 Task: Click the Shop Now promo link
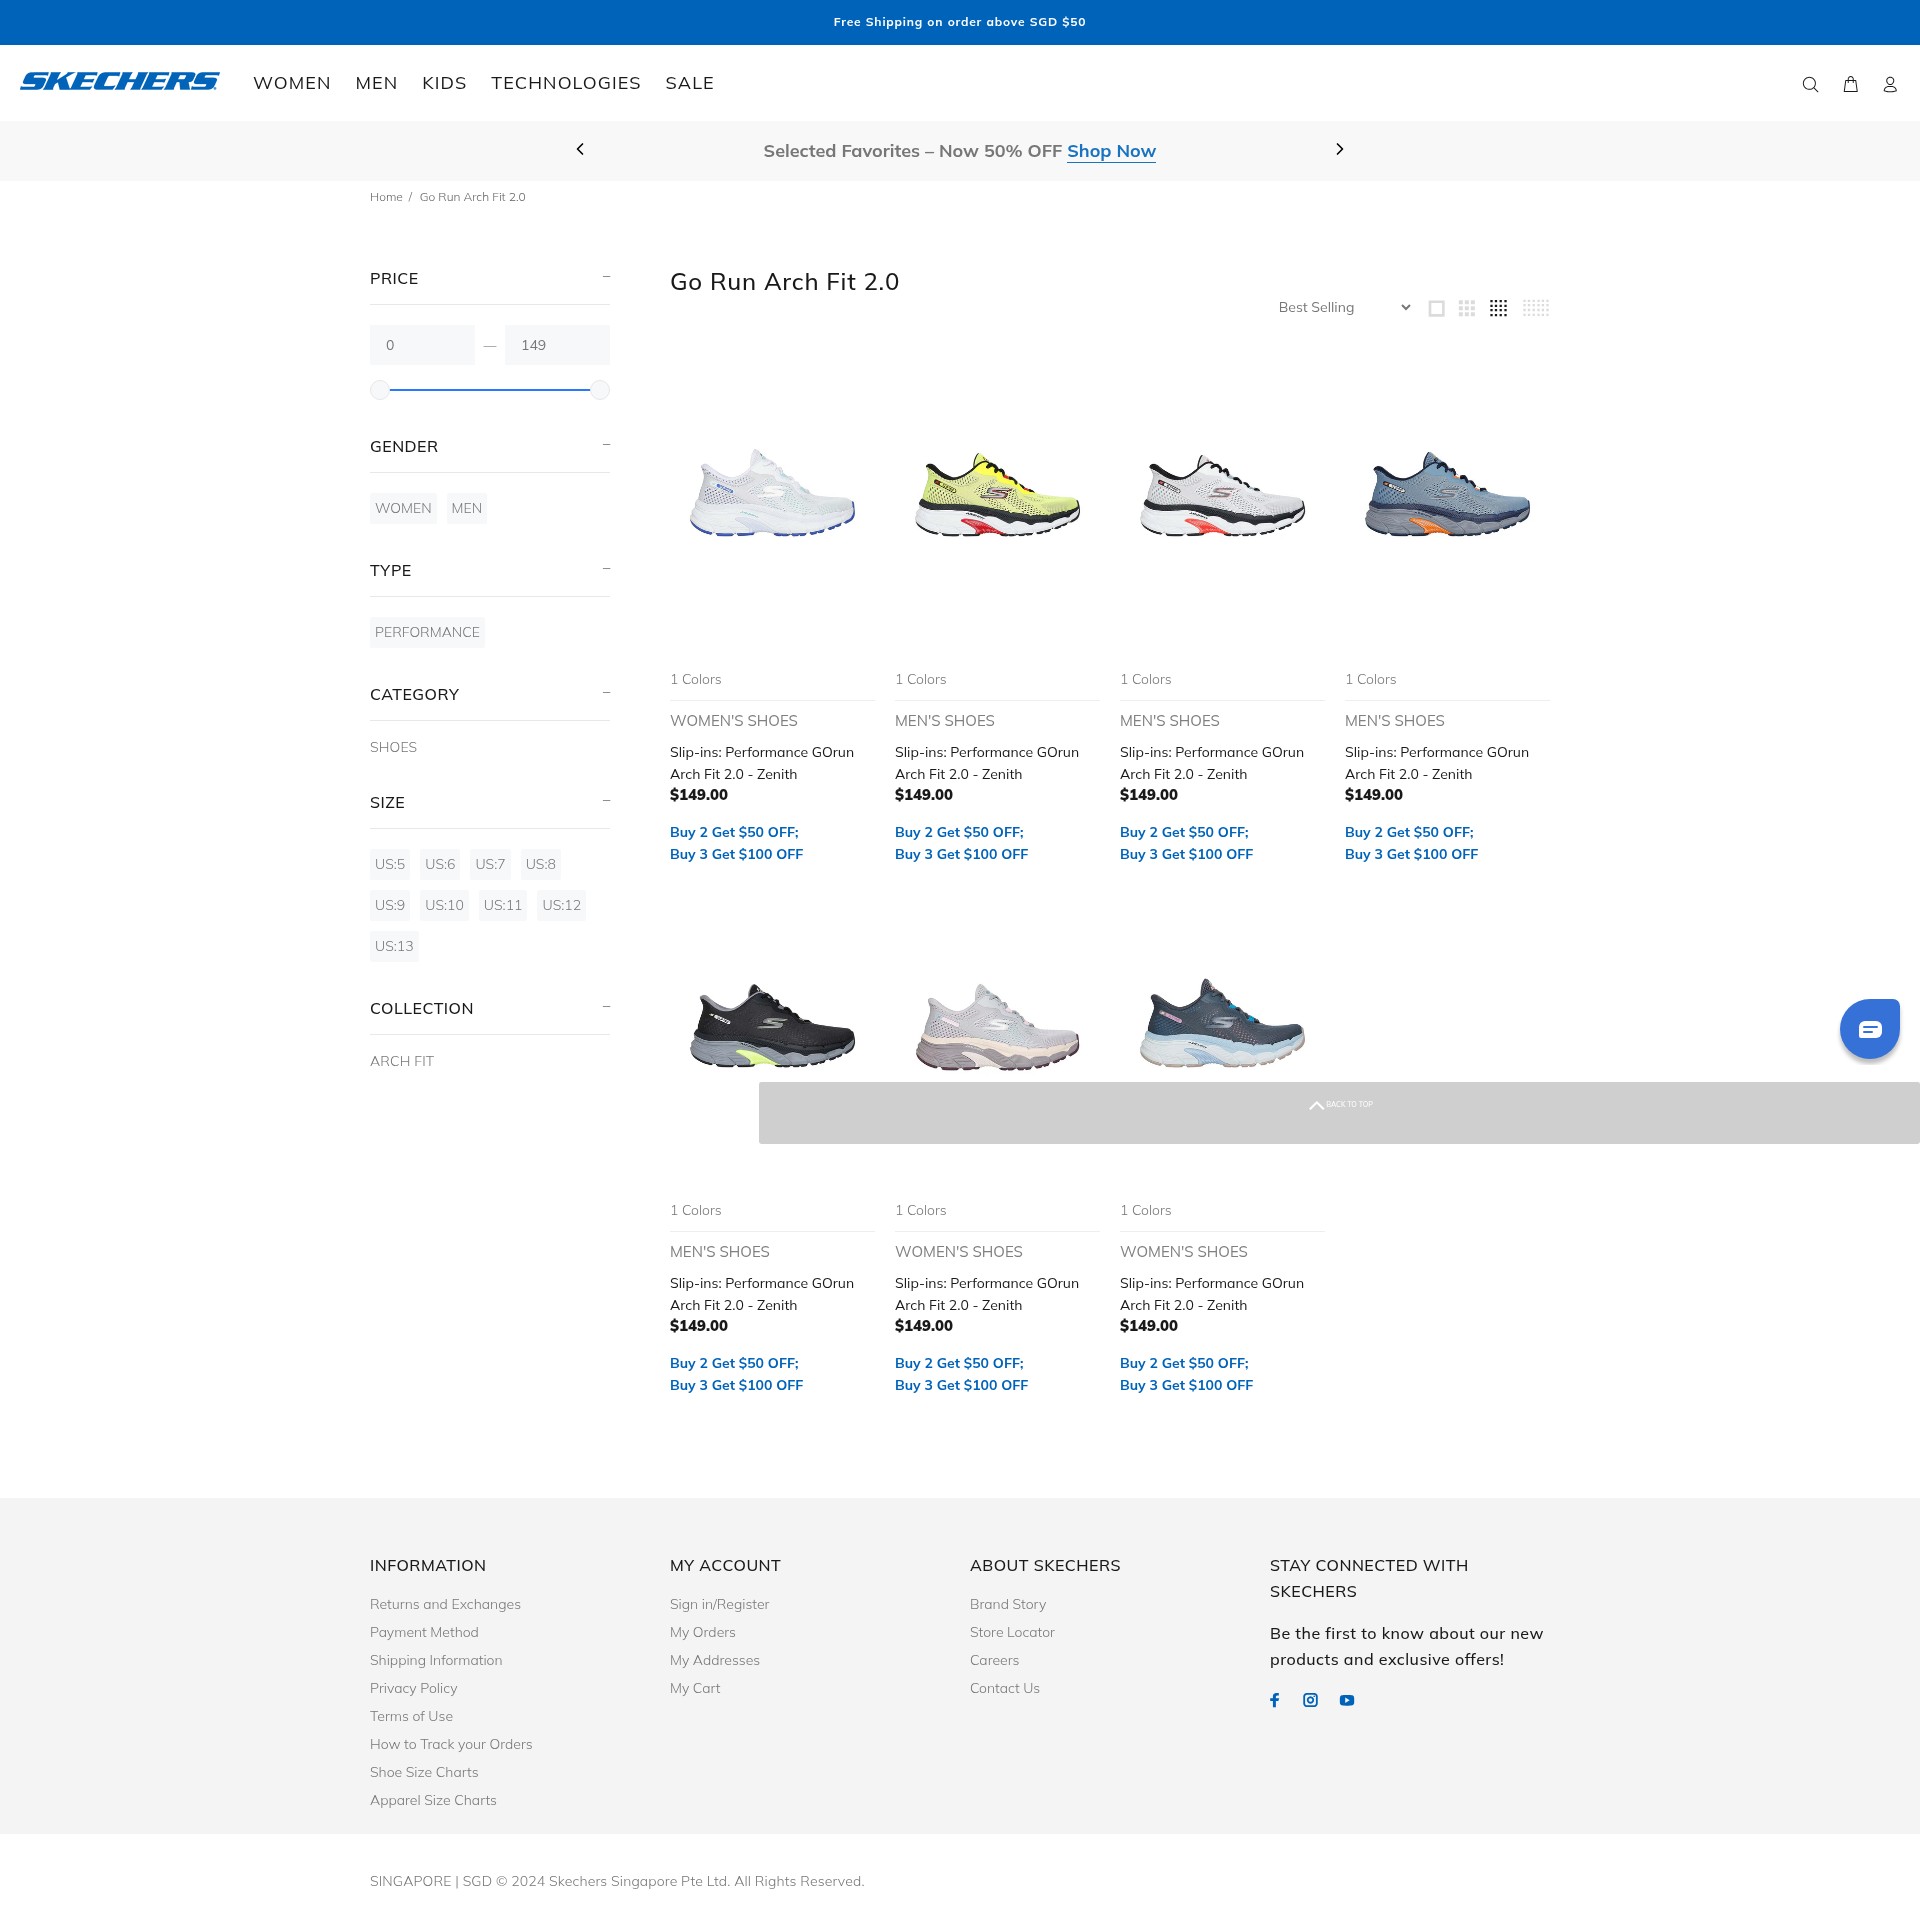point(1111,151)
